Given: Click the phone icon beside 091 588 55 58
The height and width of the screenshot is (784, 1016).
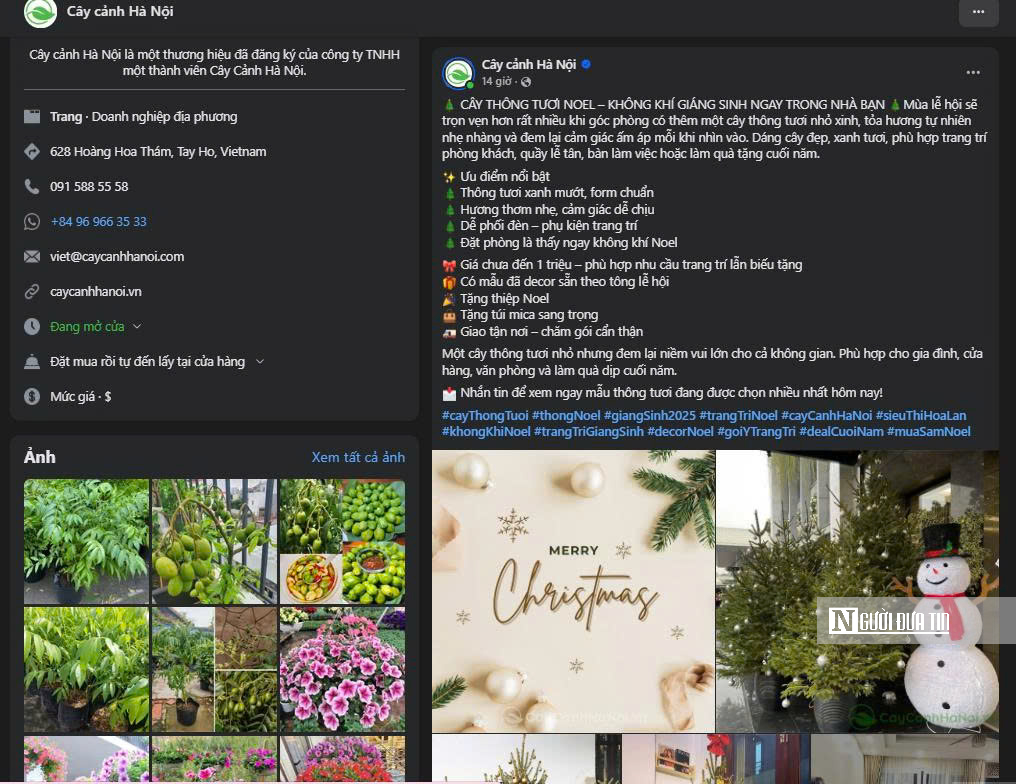Looking at the screenshot, I should [x=32, y=187].
